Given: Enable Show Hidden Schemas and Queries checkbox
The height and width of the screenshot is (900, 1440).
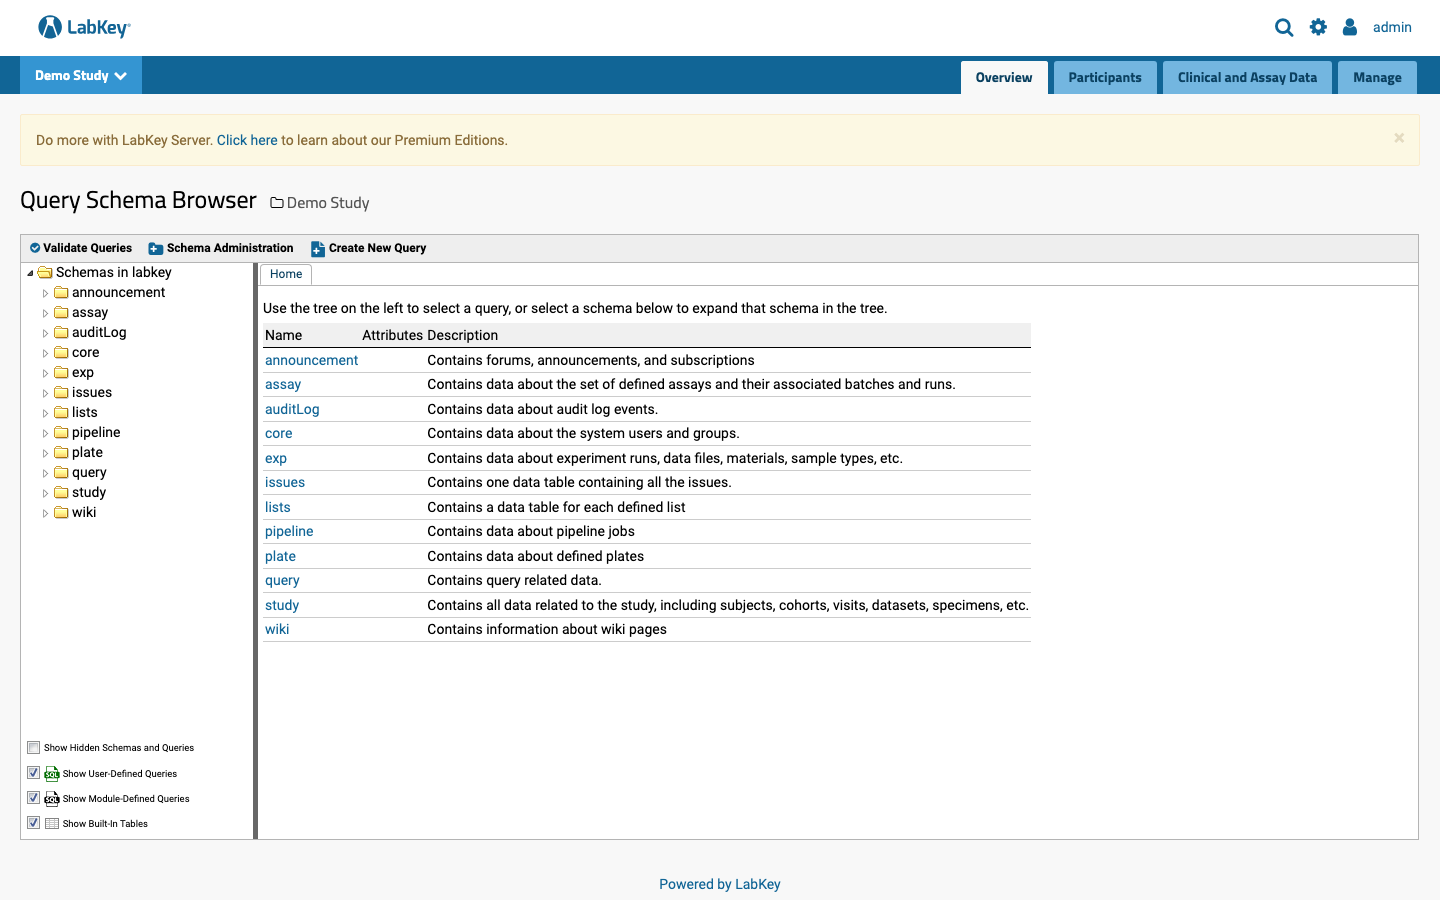Looking at the screenshot, I should pyautogui.click(x=34, y=747).
